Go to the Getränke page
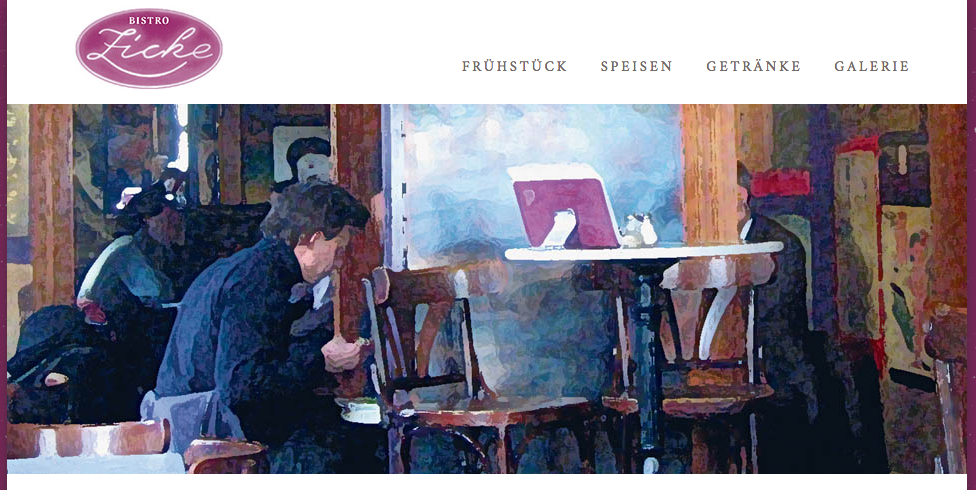Screen dimensions: 976x490 (x=754, y=66)
